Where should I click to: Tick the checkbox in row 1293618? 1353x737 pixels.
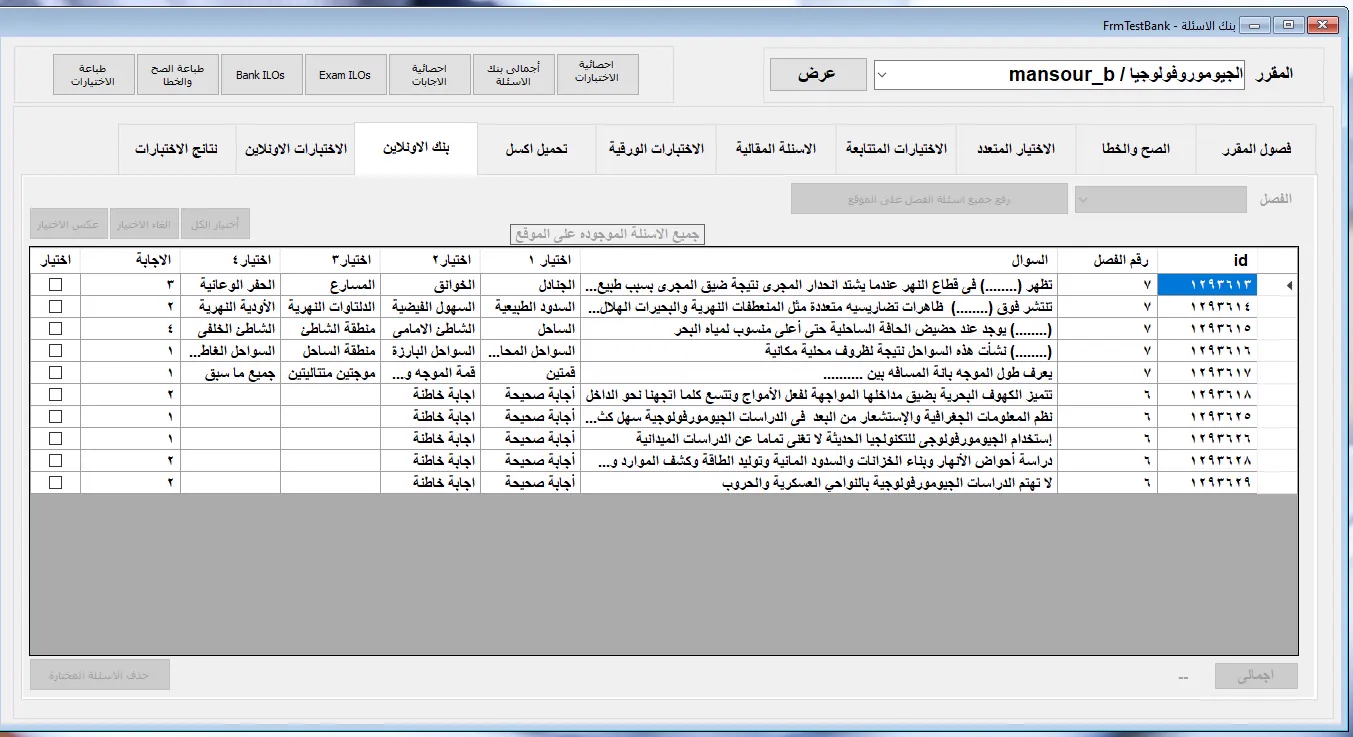(x=55, y=395)
